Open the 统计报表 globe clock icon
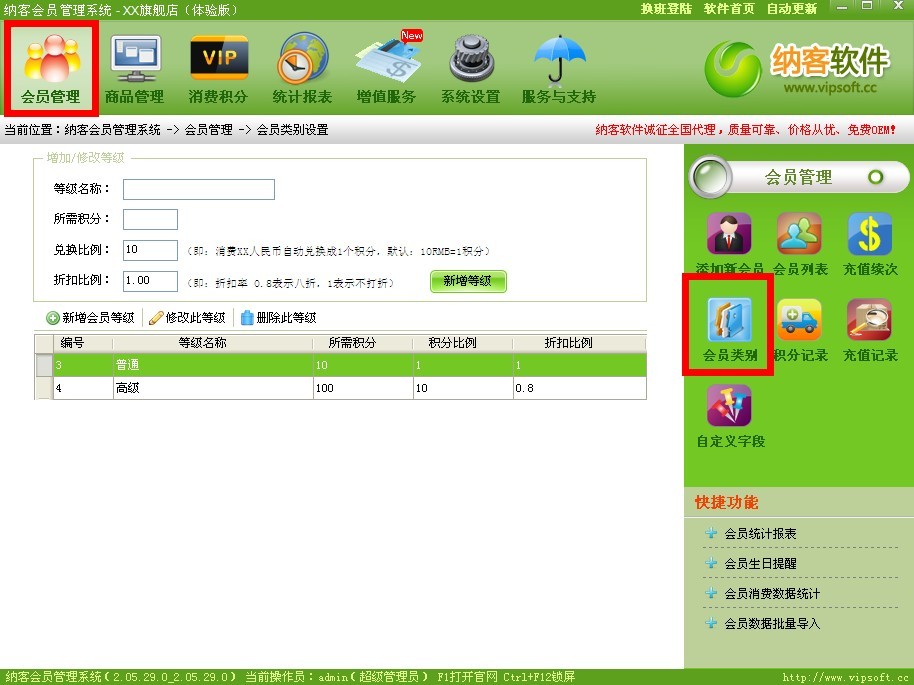The image size is (914, 685). [302, 68]
